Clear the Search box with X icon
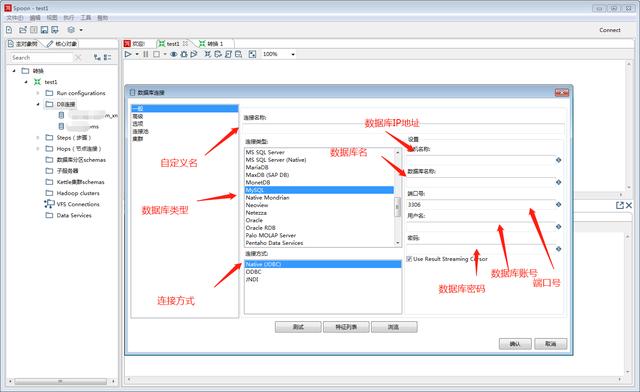Screen dimensions: 640x392 point(78,58)
